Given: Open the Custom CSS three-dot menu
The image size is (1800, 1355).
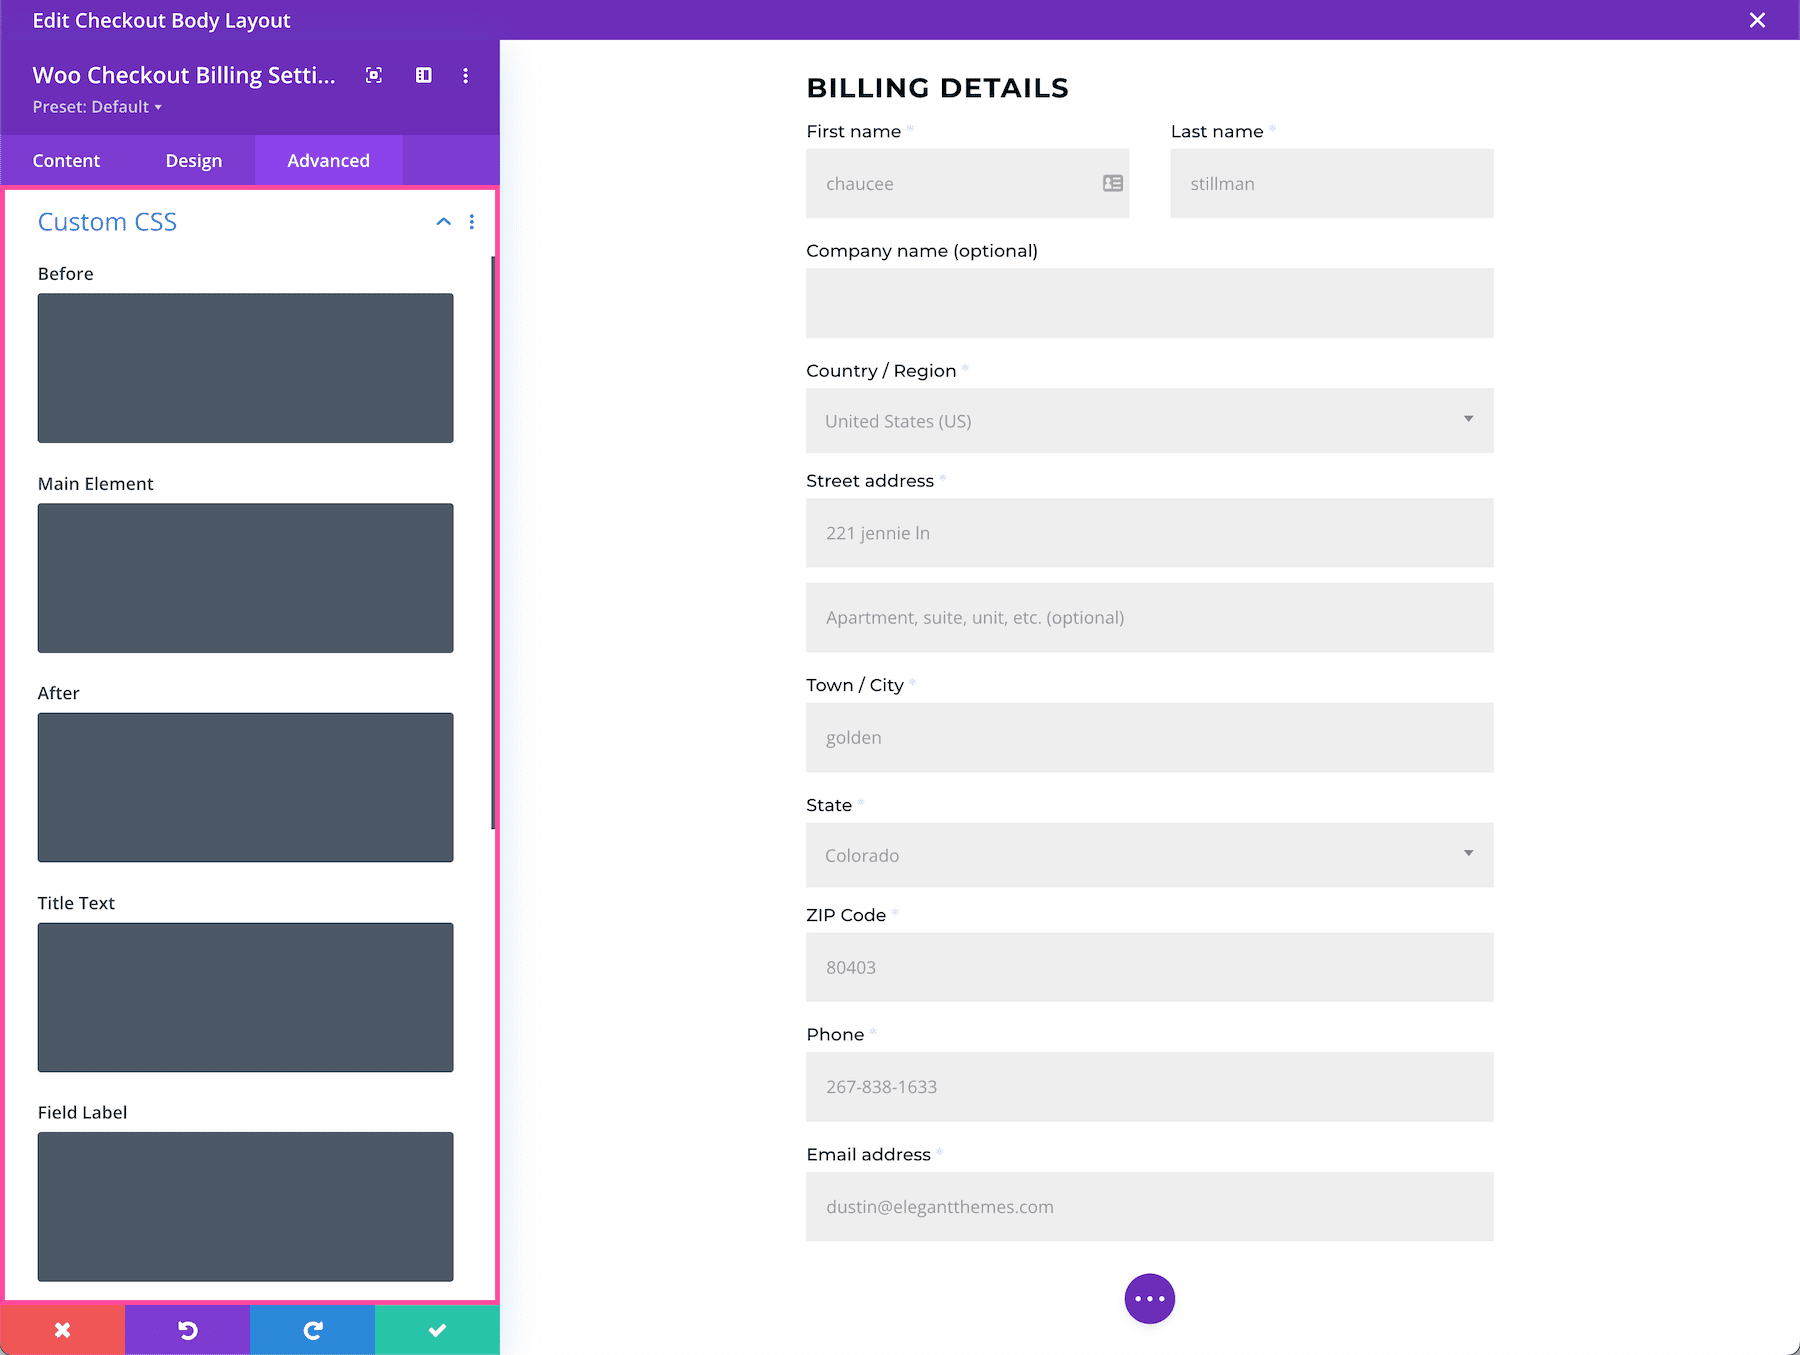Looking at the screenshot, I should pos(472,221).
